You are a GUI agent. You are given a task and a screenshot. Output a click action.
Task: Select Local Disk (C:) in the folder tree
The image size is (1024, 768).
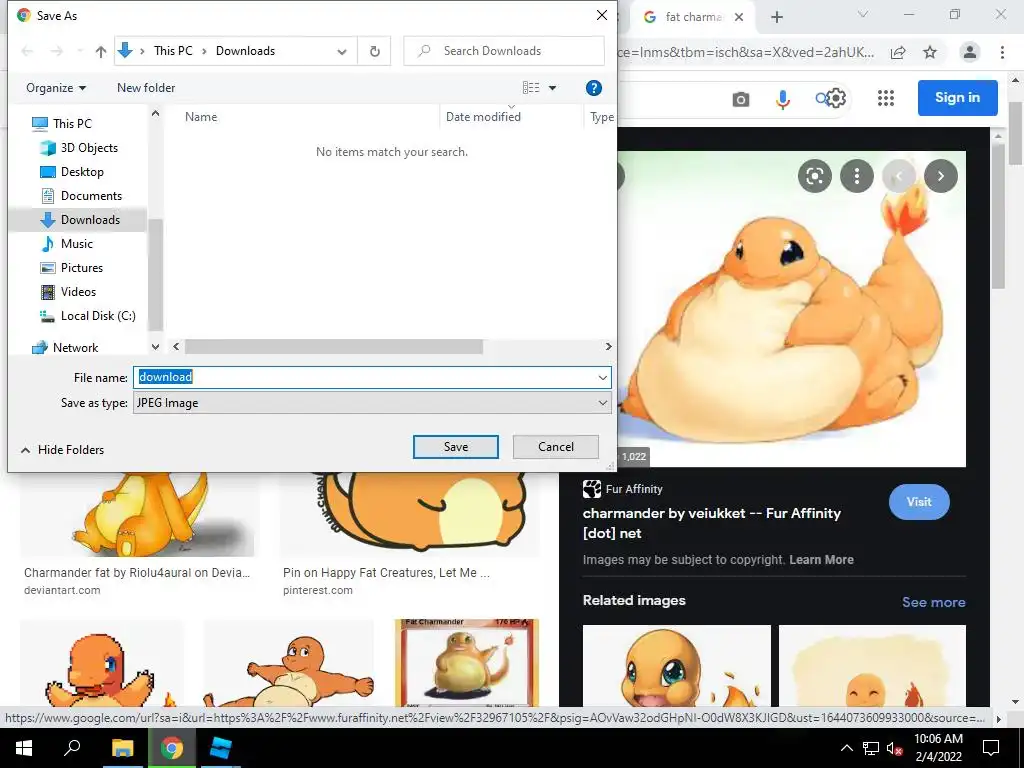coord(88,316)
